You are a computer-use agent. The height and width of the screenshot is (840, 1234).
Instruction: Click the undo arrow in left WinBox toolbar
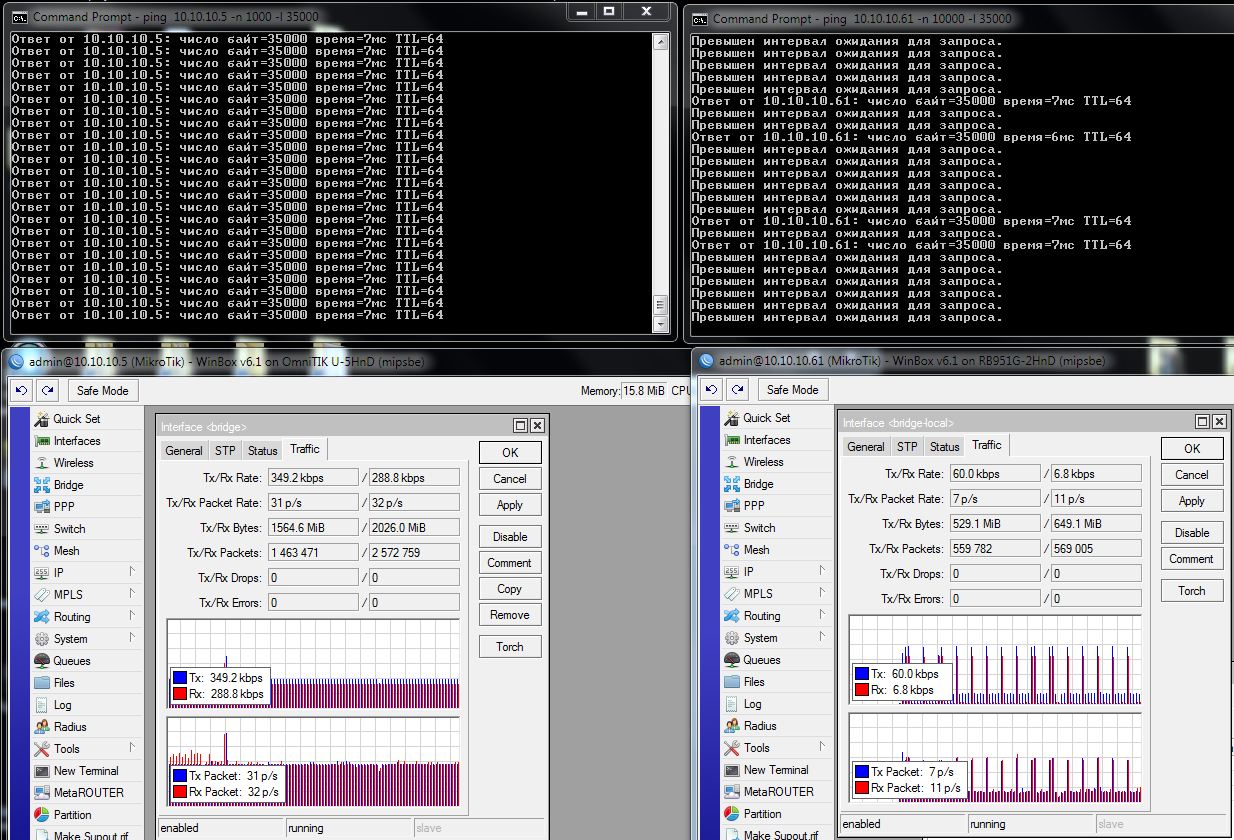(19, 390)
